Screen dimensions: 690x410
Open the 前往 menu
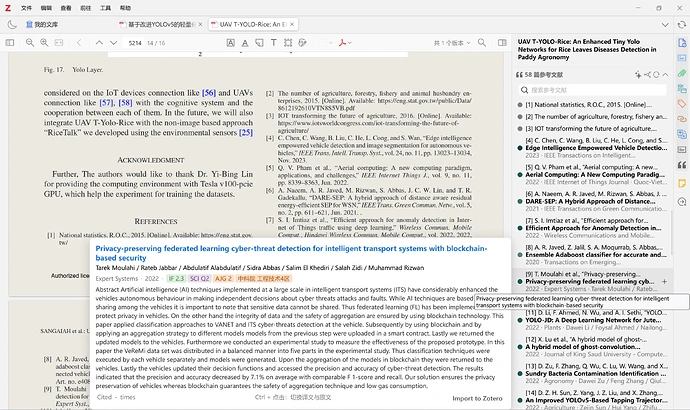coord(85,8)
